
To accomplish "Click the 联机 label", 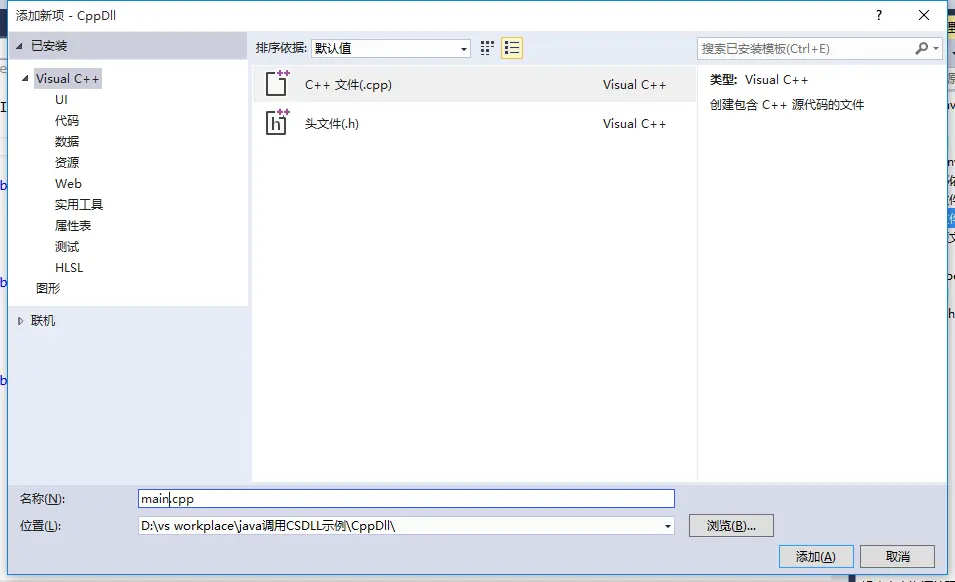I will pyautogui.click(x=43, y=321).
